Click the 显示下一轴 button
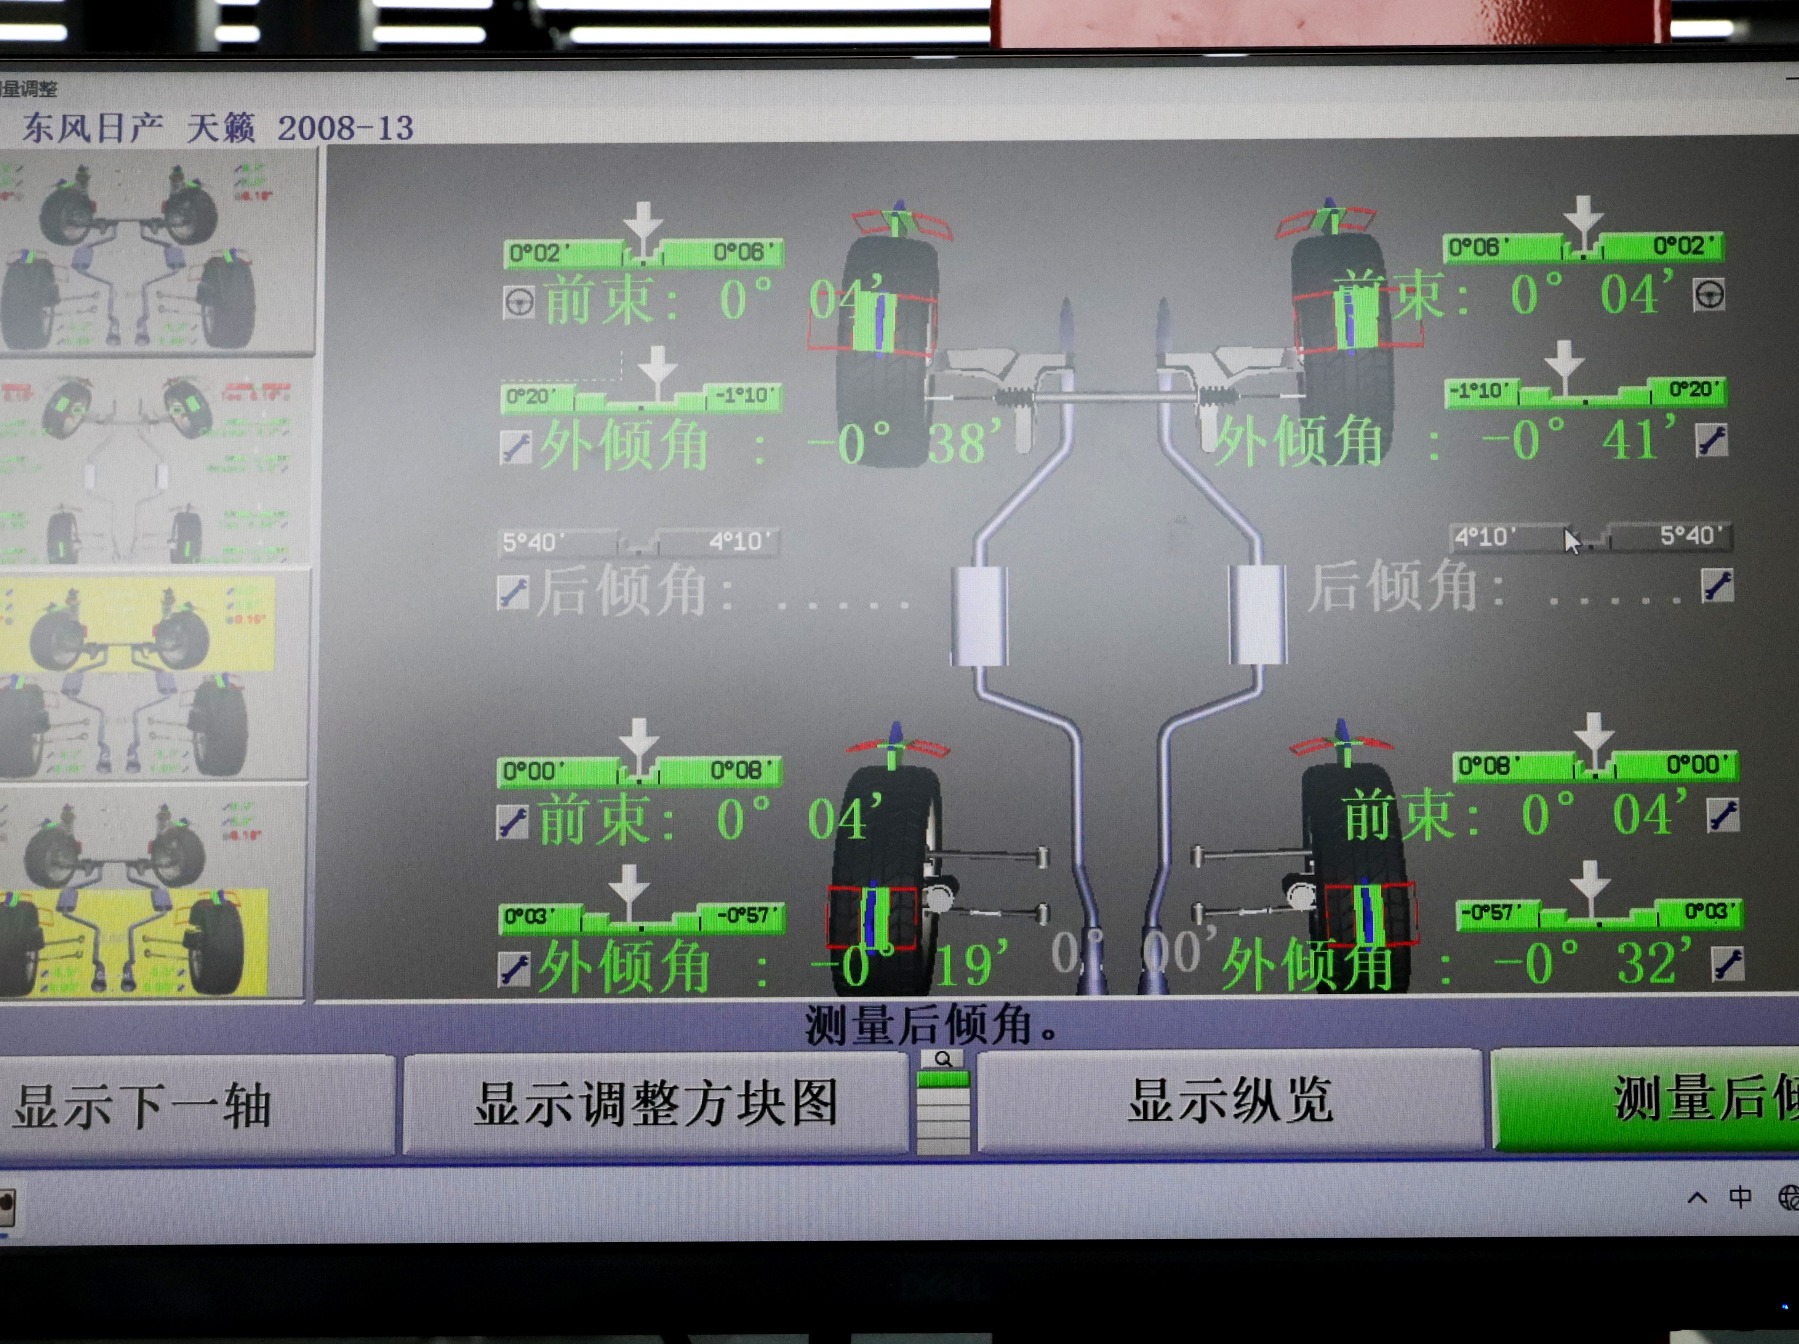This screenshot has height=1344, width=1799. tap(196, 1106)
